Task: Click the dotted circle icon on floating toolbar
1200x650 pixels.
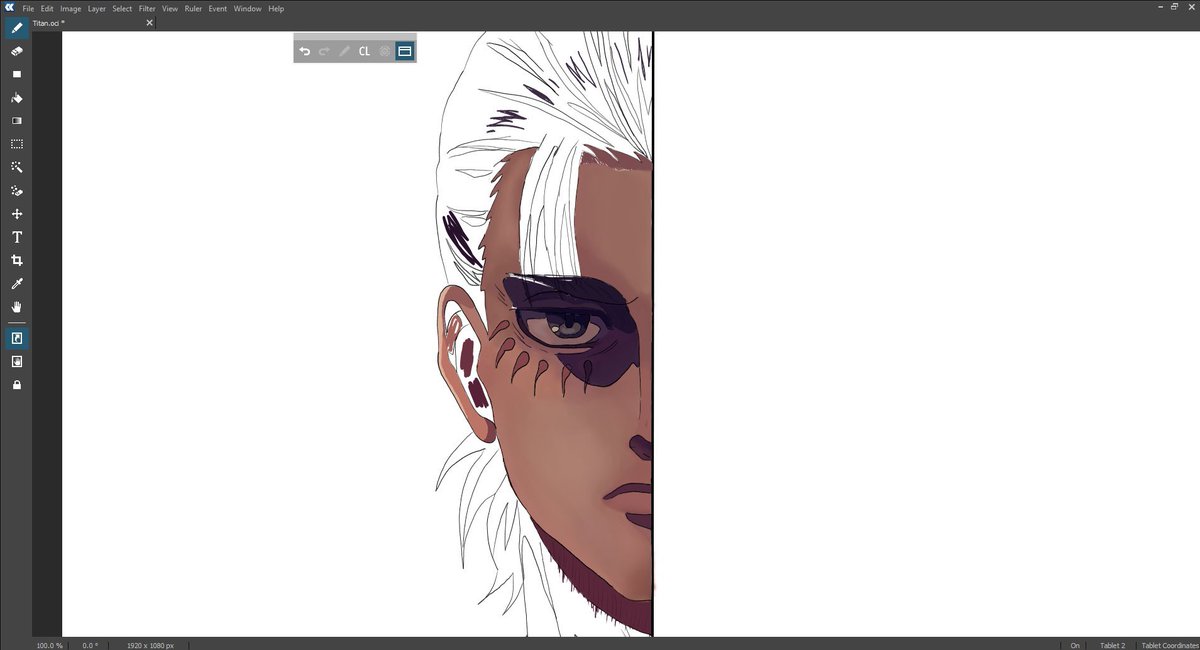Action: point(384,51)
